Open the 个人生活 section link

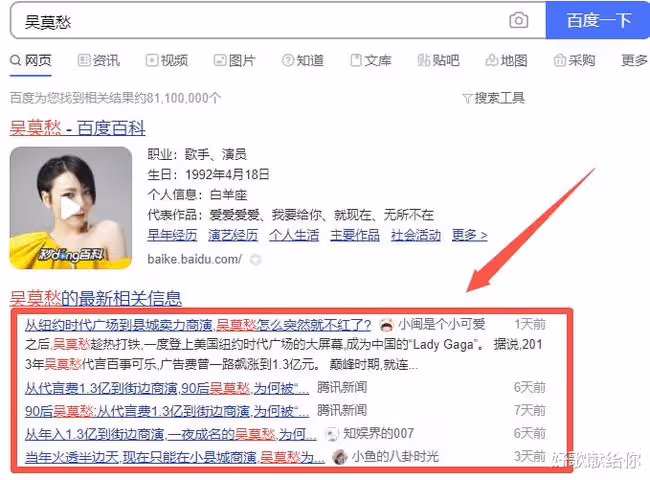[x=294, y=235]
